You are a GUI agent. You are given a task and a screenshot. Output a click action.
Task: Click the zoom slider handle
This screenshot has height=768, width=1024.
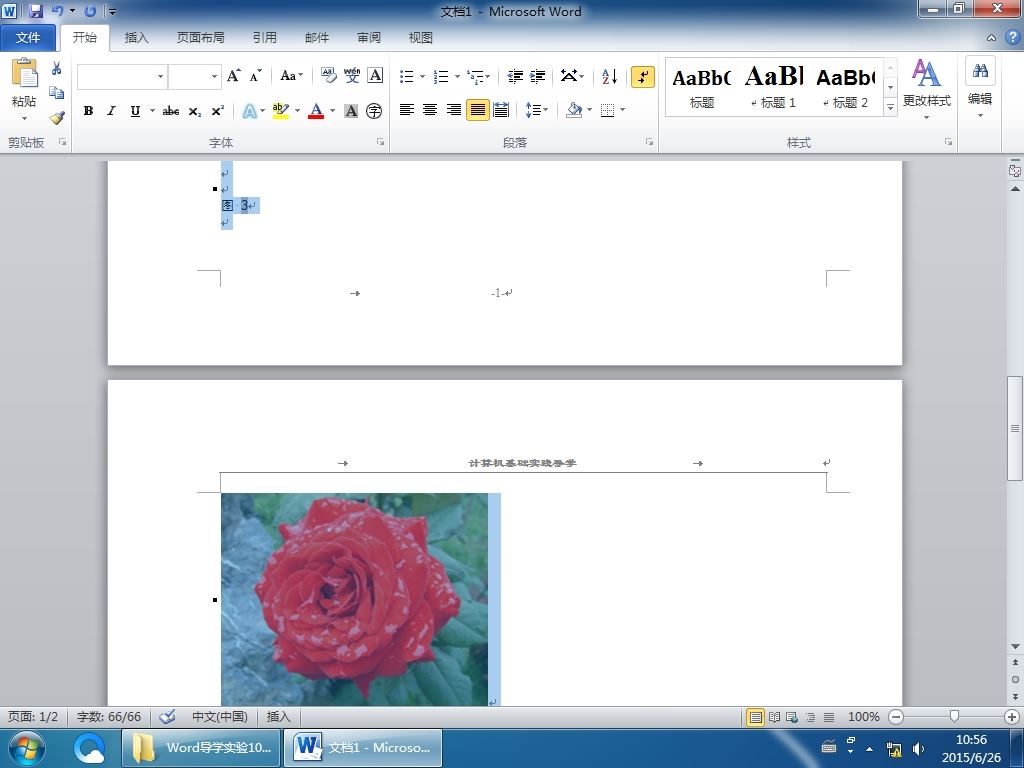[954, 717]
